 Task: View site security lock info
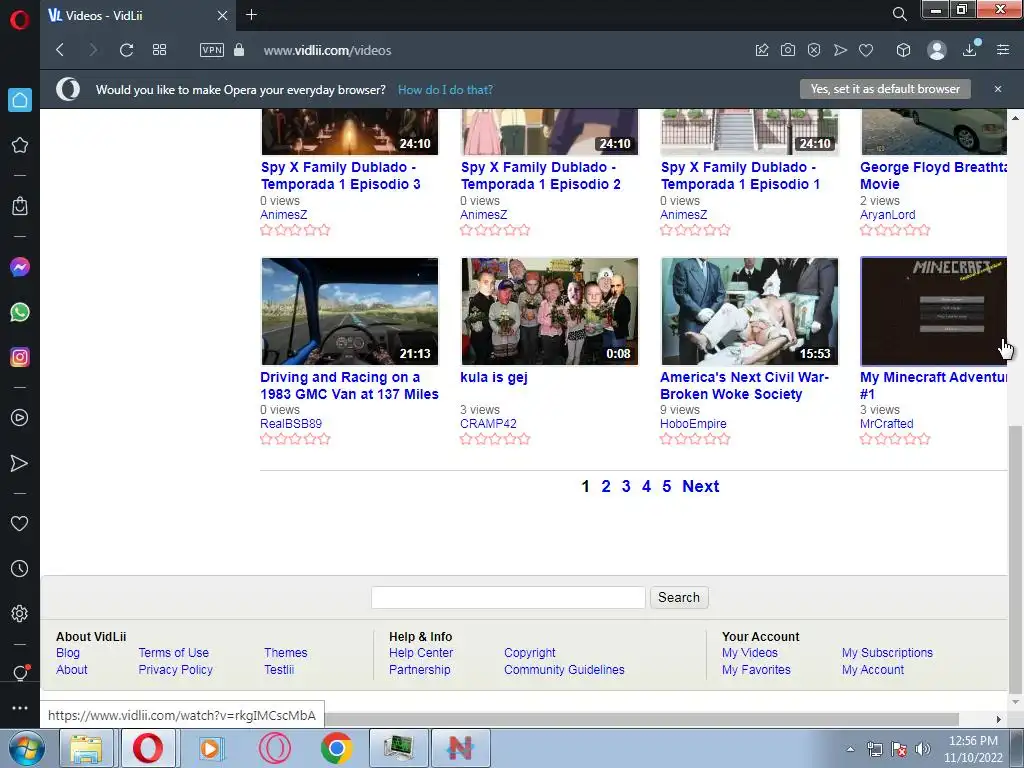pyautogui.click(x=239, y=50)
